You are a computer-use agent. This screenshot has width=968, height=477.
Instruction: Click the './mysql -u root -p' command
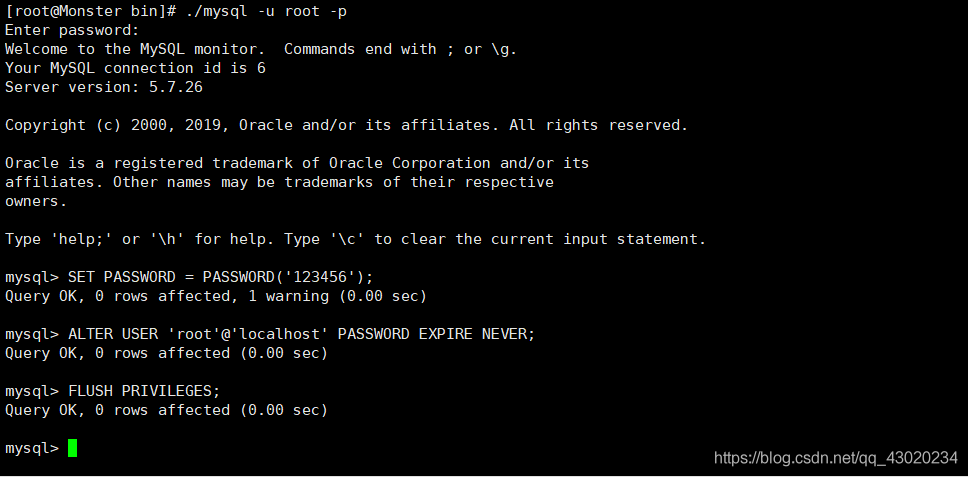[266, 12]
